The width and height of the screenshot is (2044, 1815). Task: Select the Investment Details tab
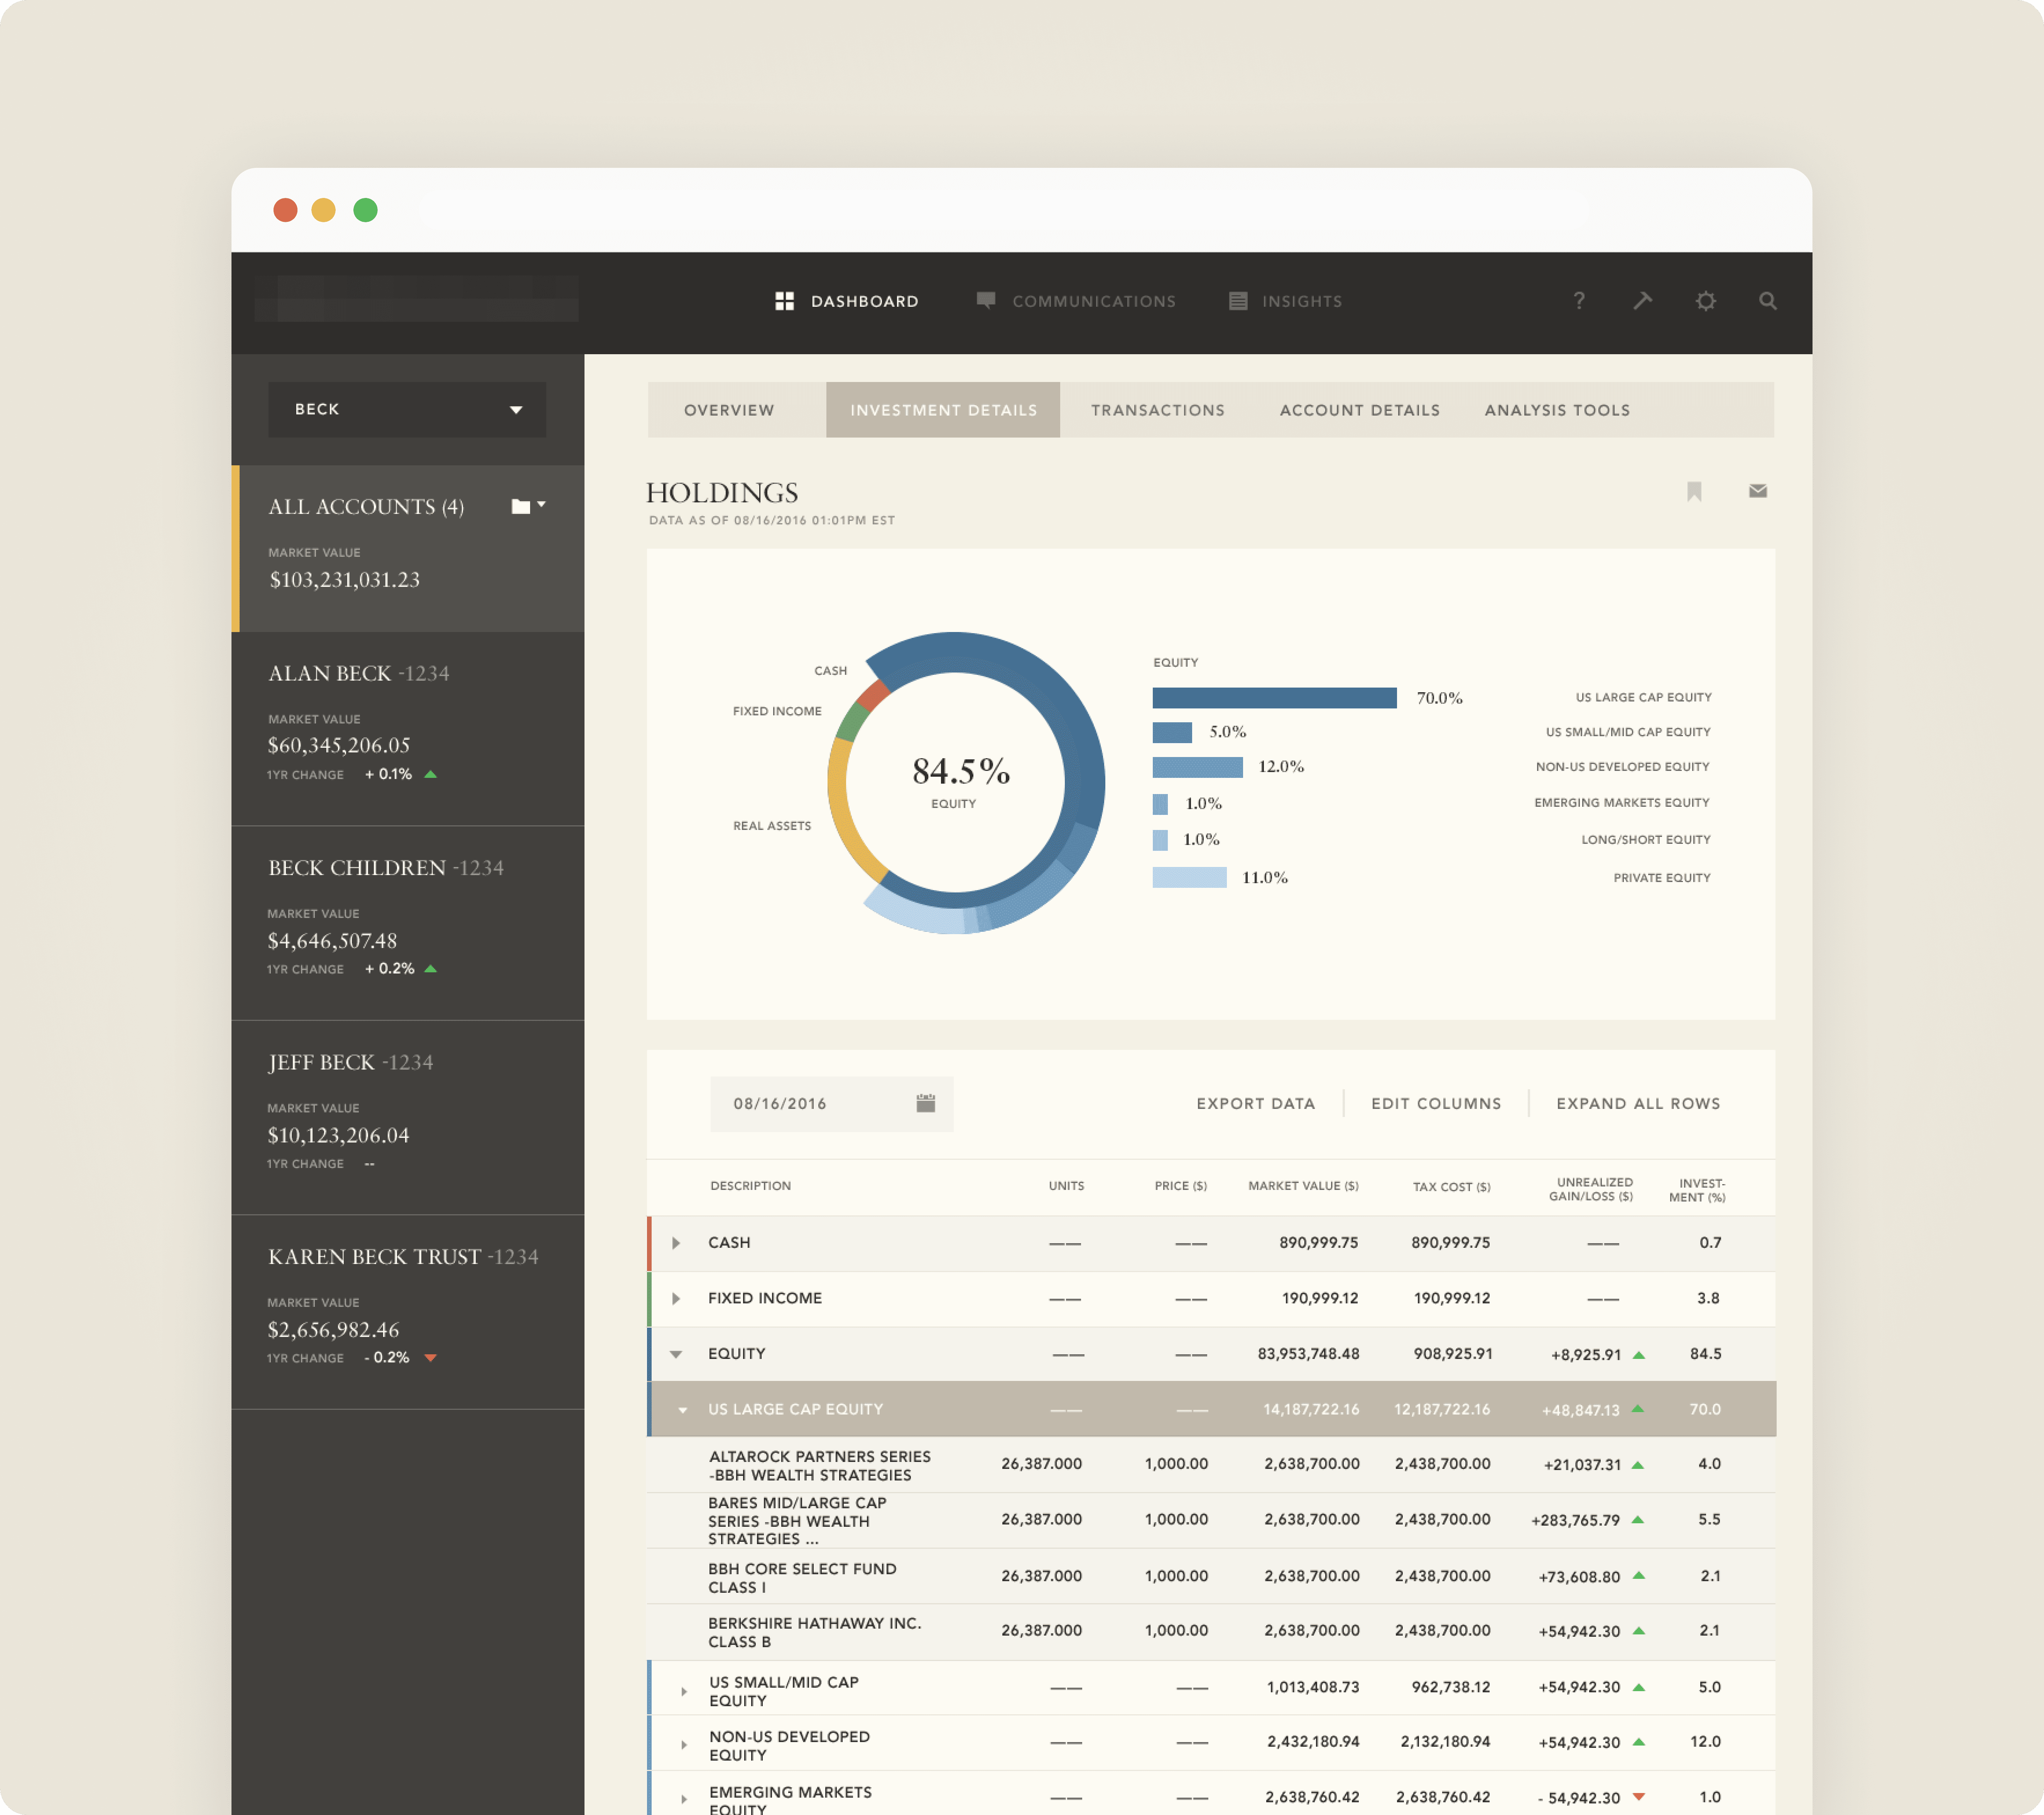pos(943,410)
